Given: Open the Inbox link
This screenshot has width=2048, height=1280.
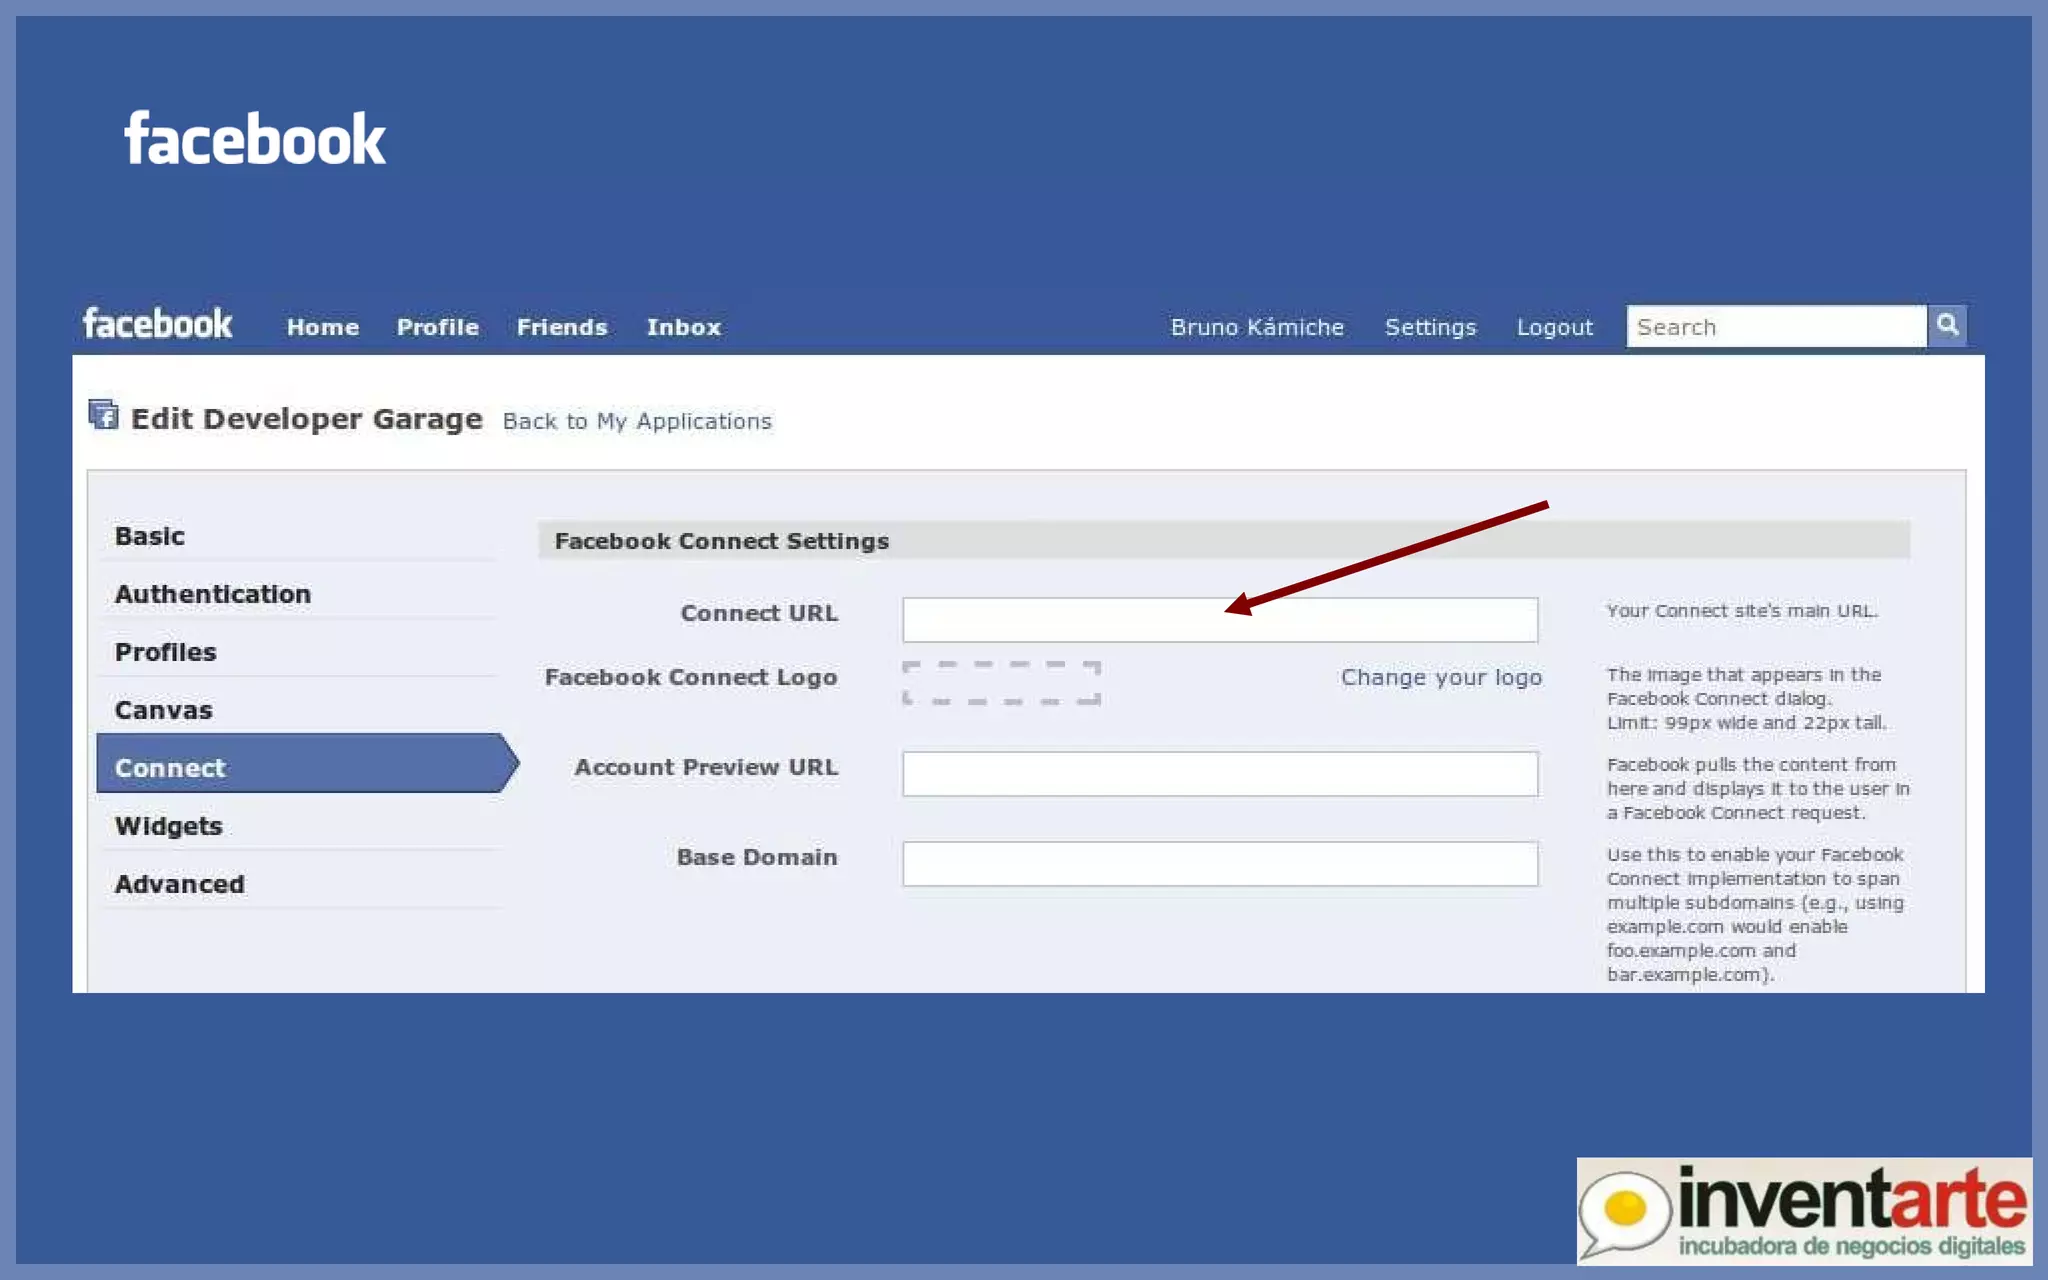Looking at the screenshot, I should [x=683, y=327].
